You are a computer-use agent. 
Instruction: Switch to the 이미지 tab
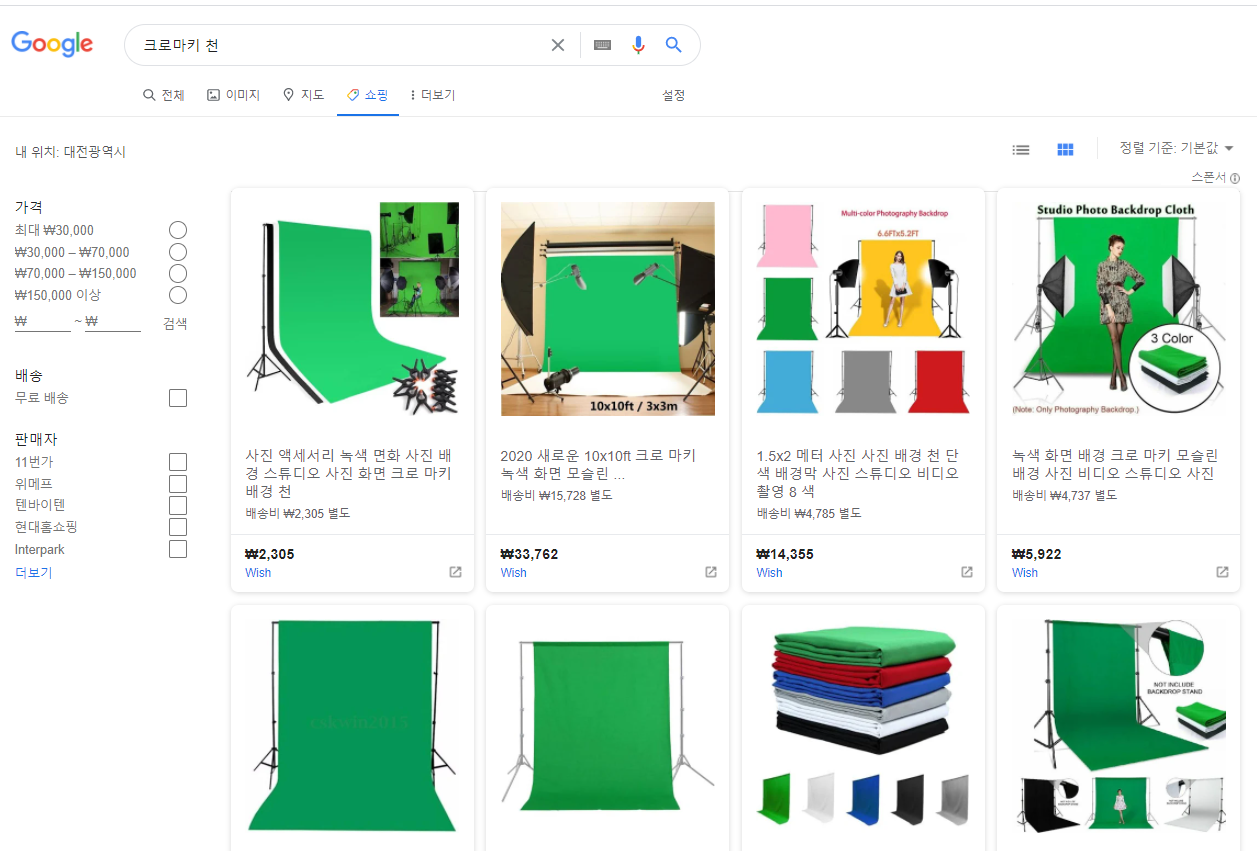click(x=233, y=95)
